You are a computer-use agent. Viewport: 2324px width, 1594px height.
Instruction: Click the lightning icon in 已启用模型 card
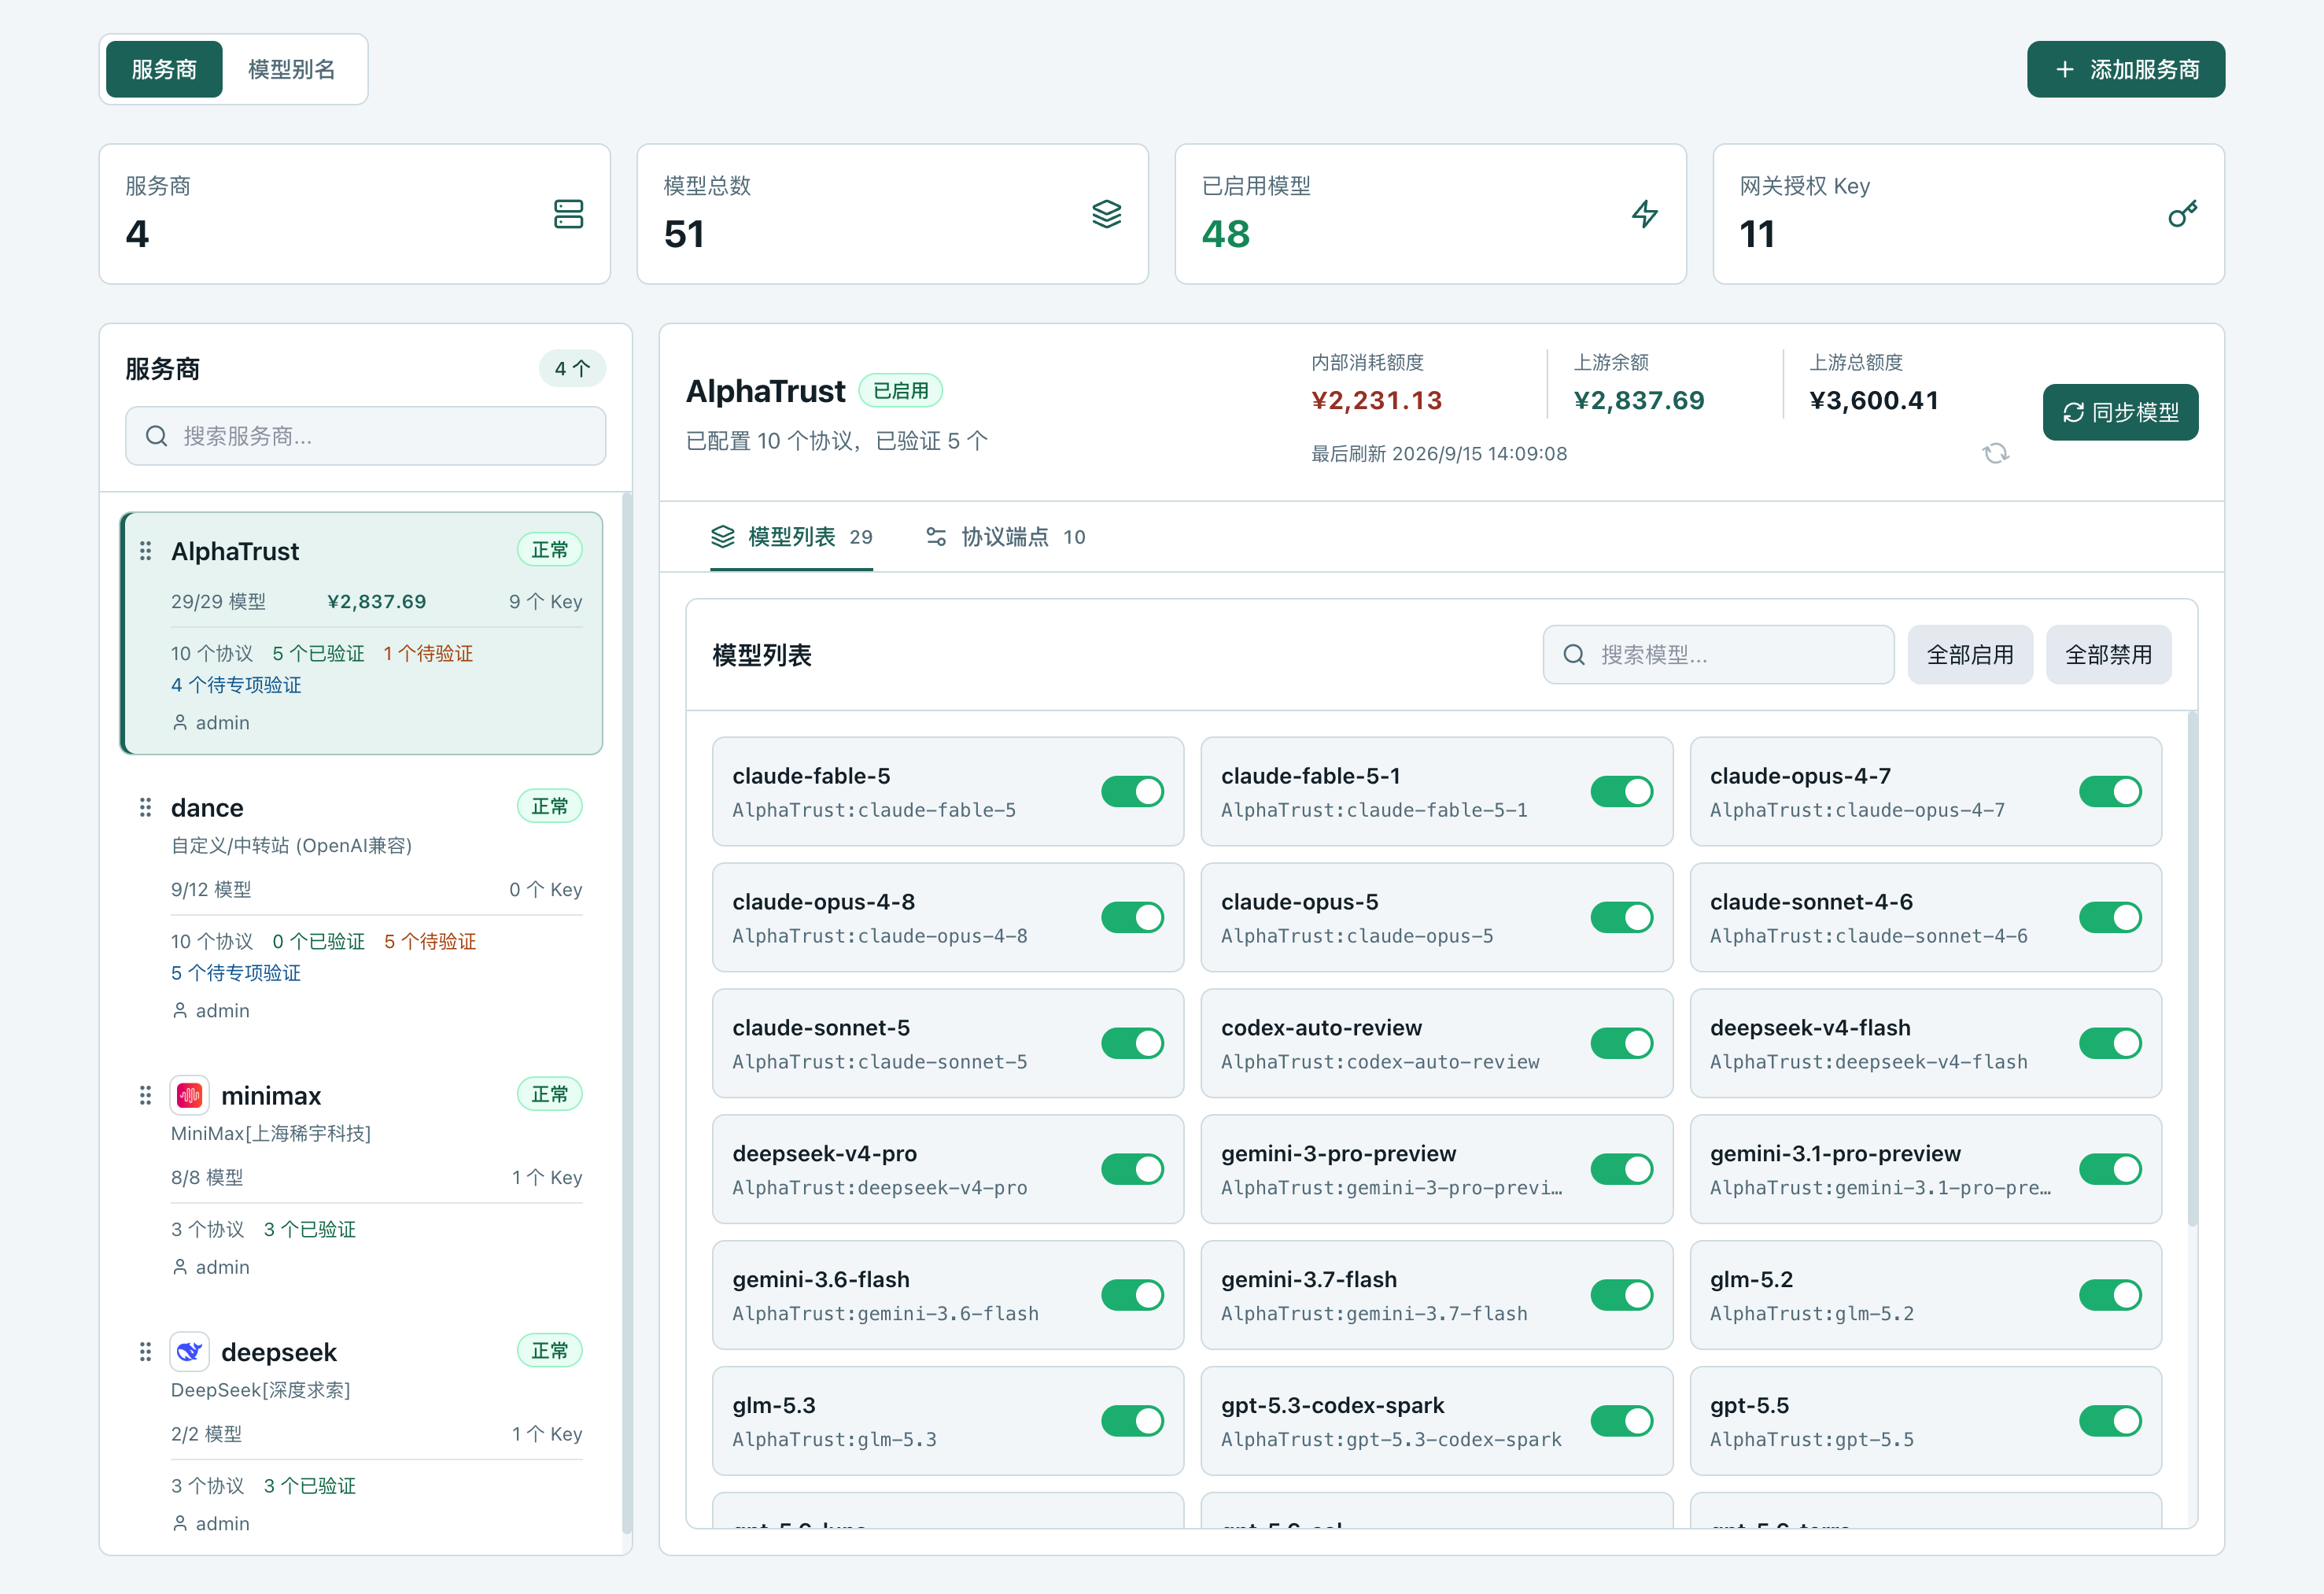(1644, 214)
